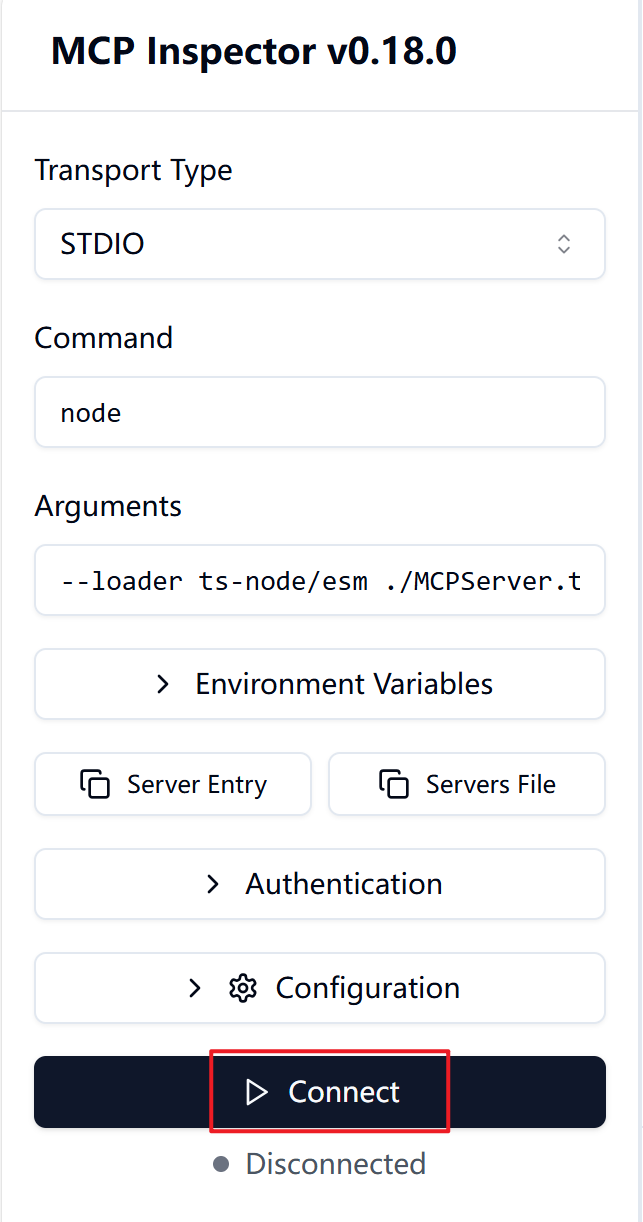
Task: Click the copy icon beside Servers File
Action: pyautogui.click(x=394, y=785)
